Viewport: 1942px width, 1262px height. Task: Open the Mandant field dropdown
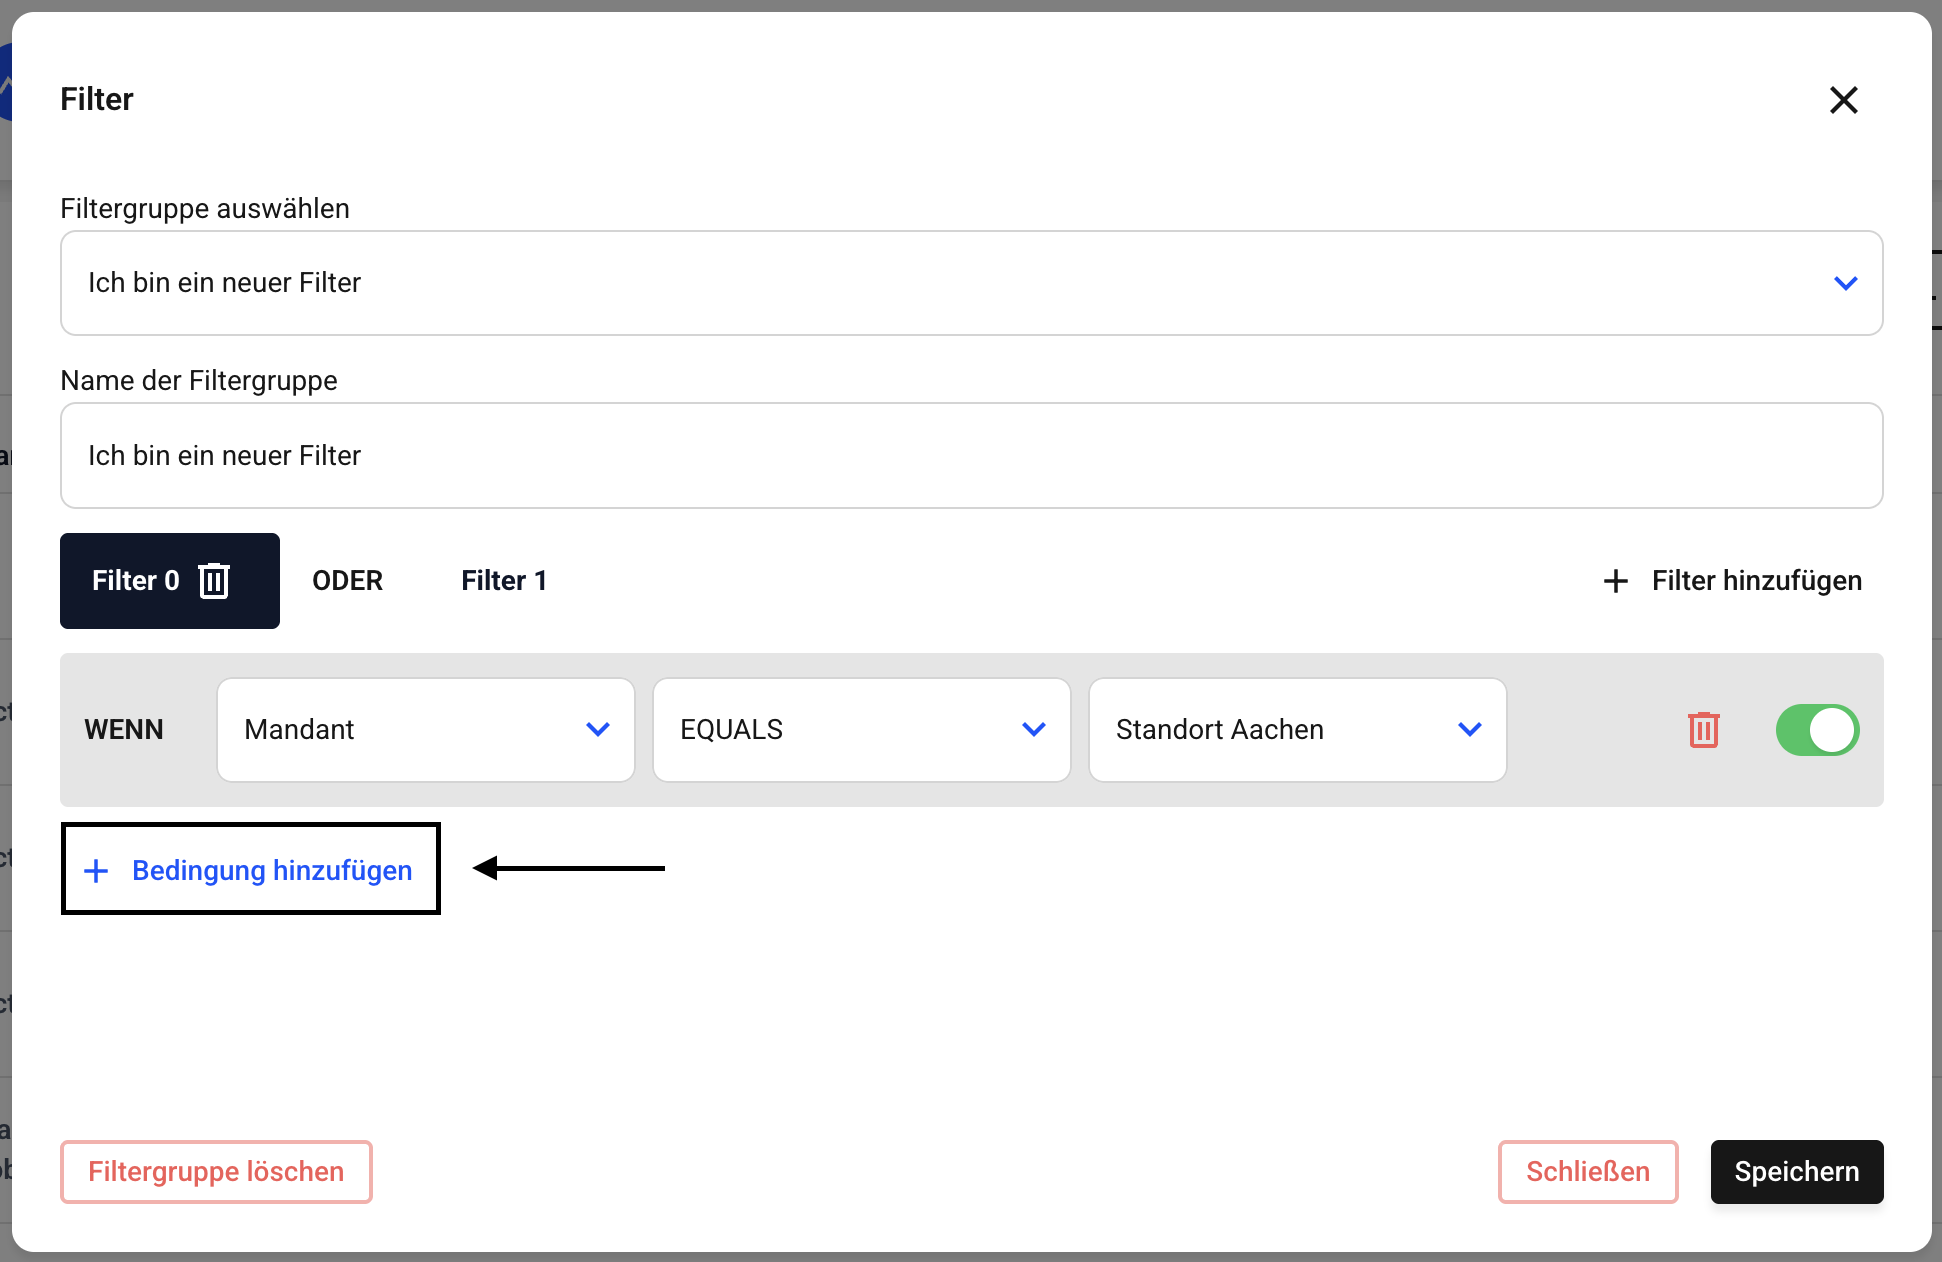[x=426, y=730]
